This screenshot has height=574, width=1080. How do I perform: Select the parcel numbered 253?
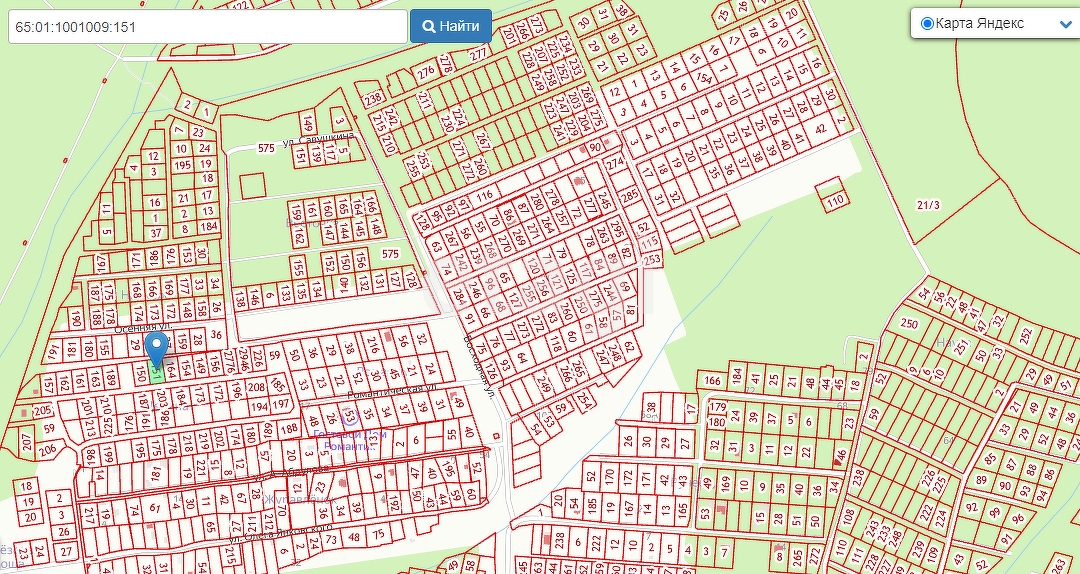click(x=652, y=259)
